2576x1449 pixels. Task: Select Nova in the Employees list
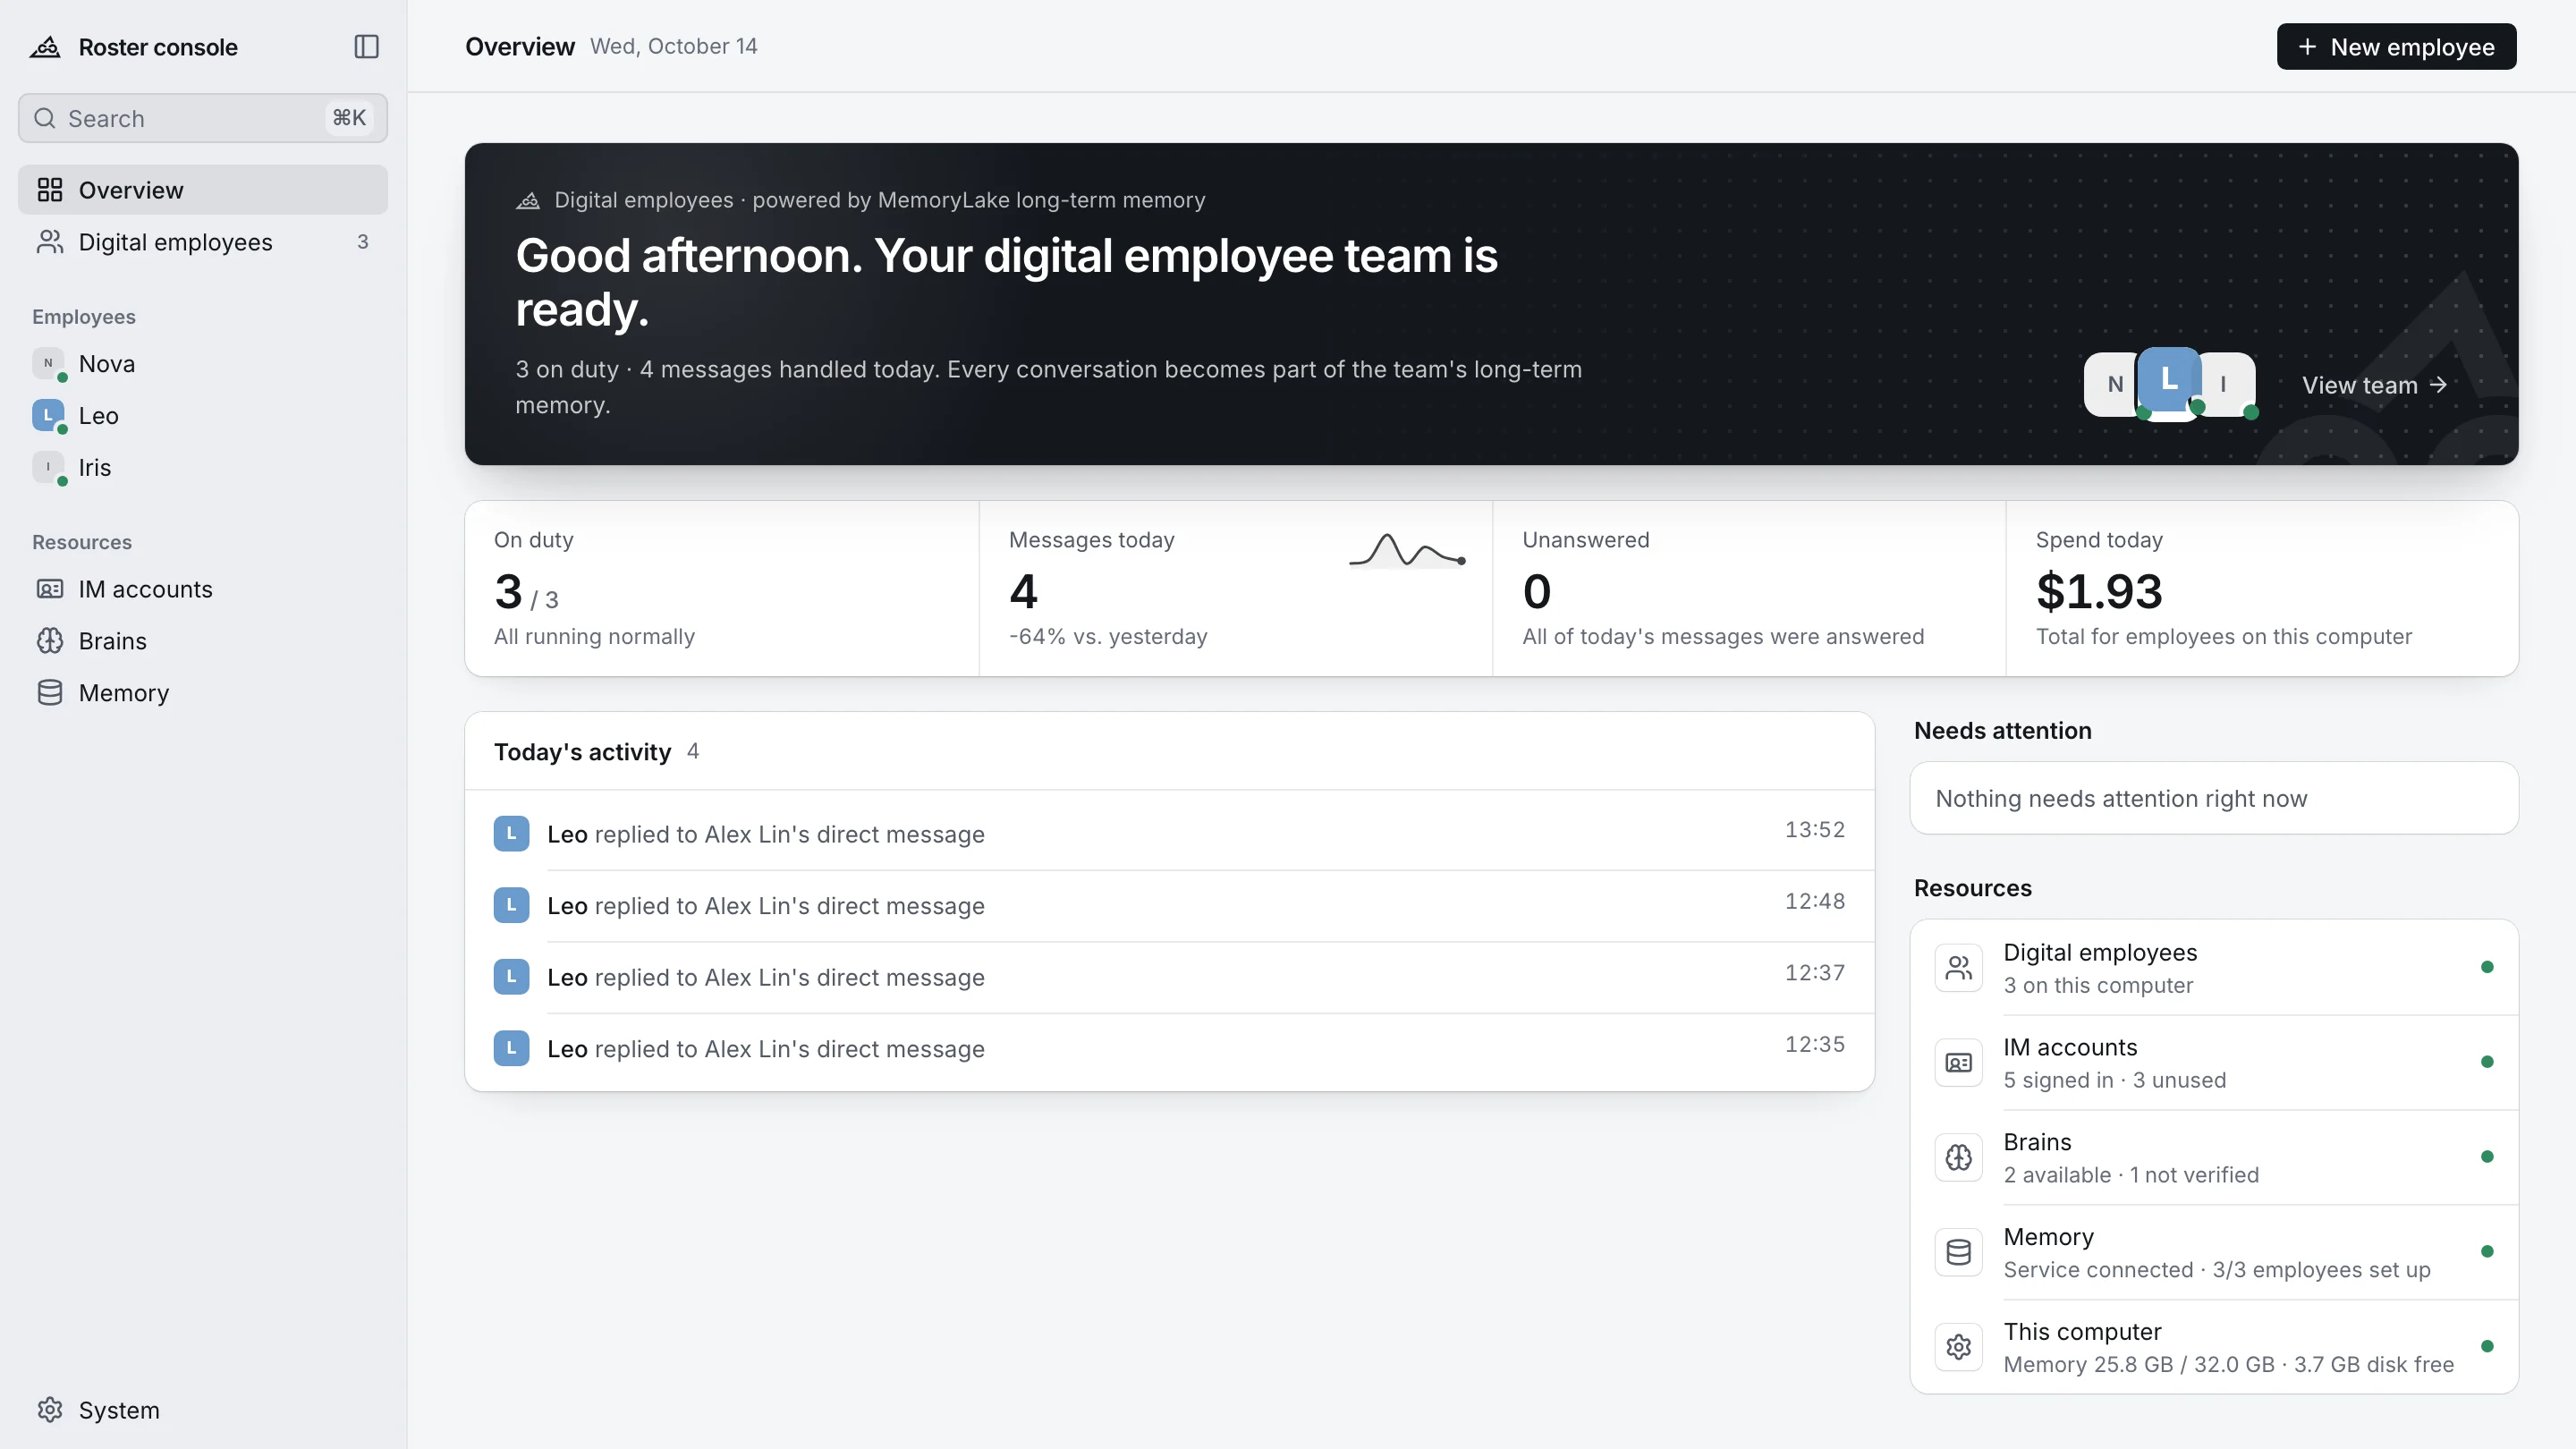[x=202, y=364]
